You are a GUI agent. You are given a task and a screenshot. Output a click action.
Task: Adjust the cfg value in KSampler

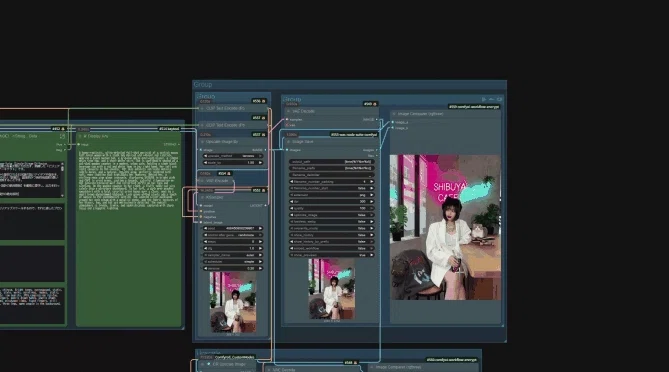click(x=233, y=248)
